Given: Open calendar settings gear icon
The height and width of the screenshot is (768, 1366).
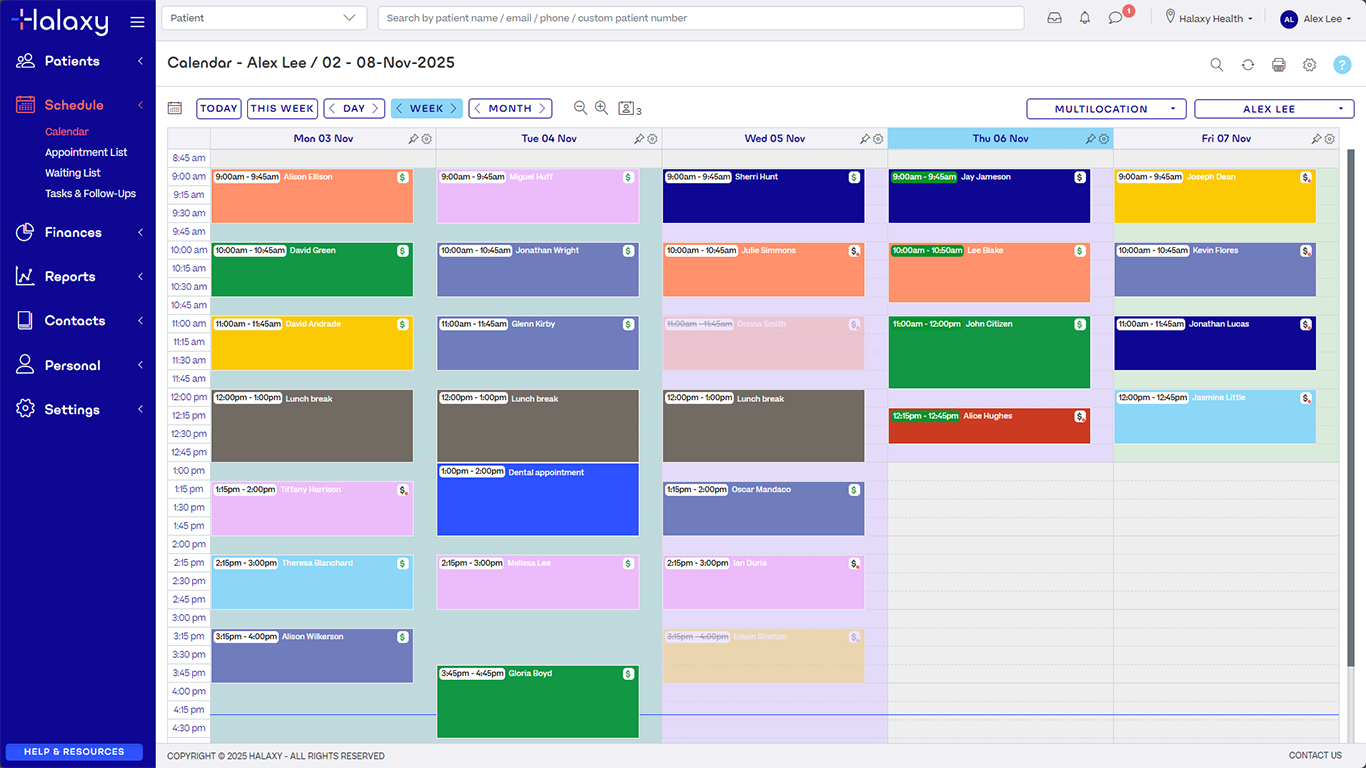Looking at the screenshot, I should point(1310,64).
